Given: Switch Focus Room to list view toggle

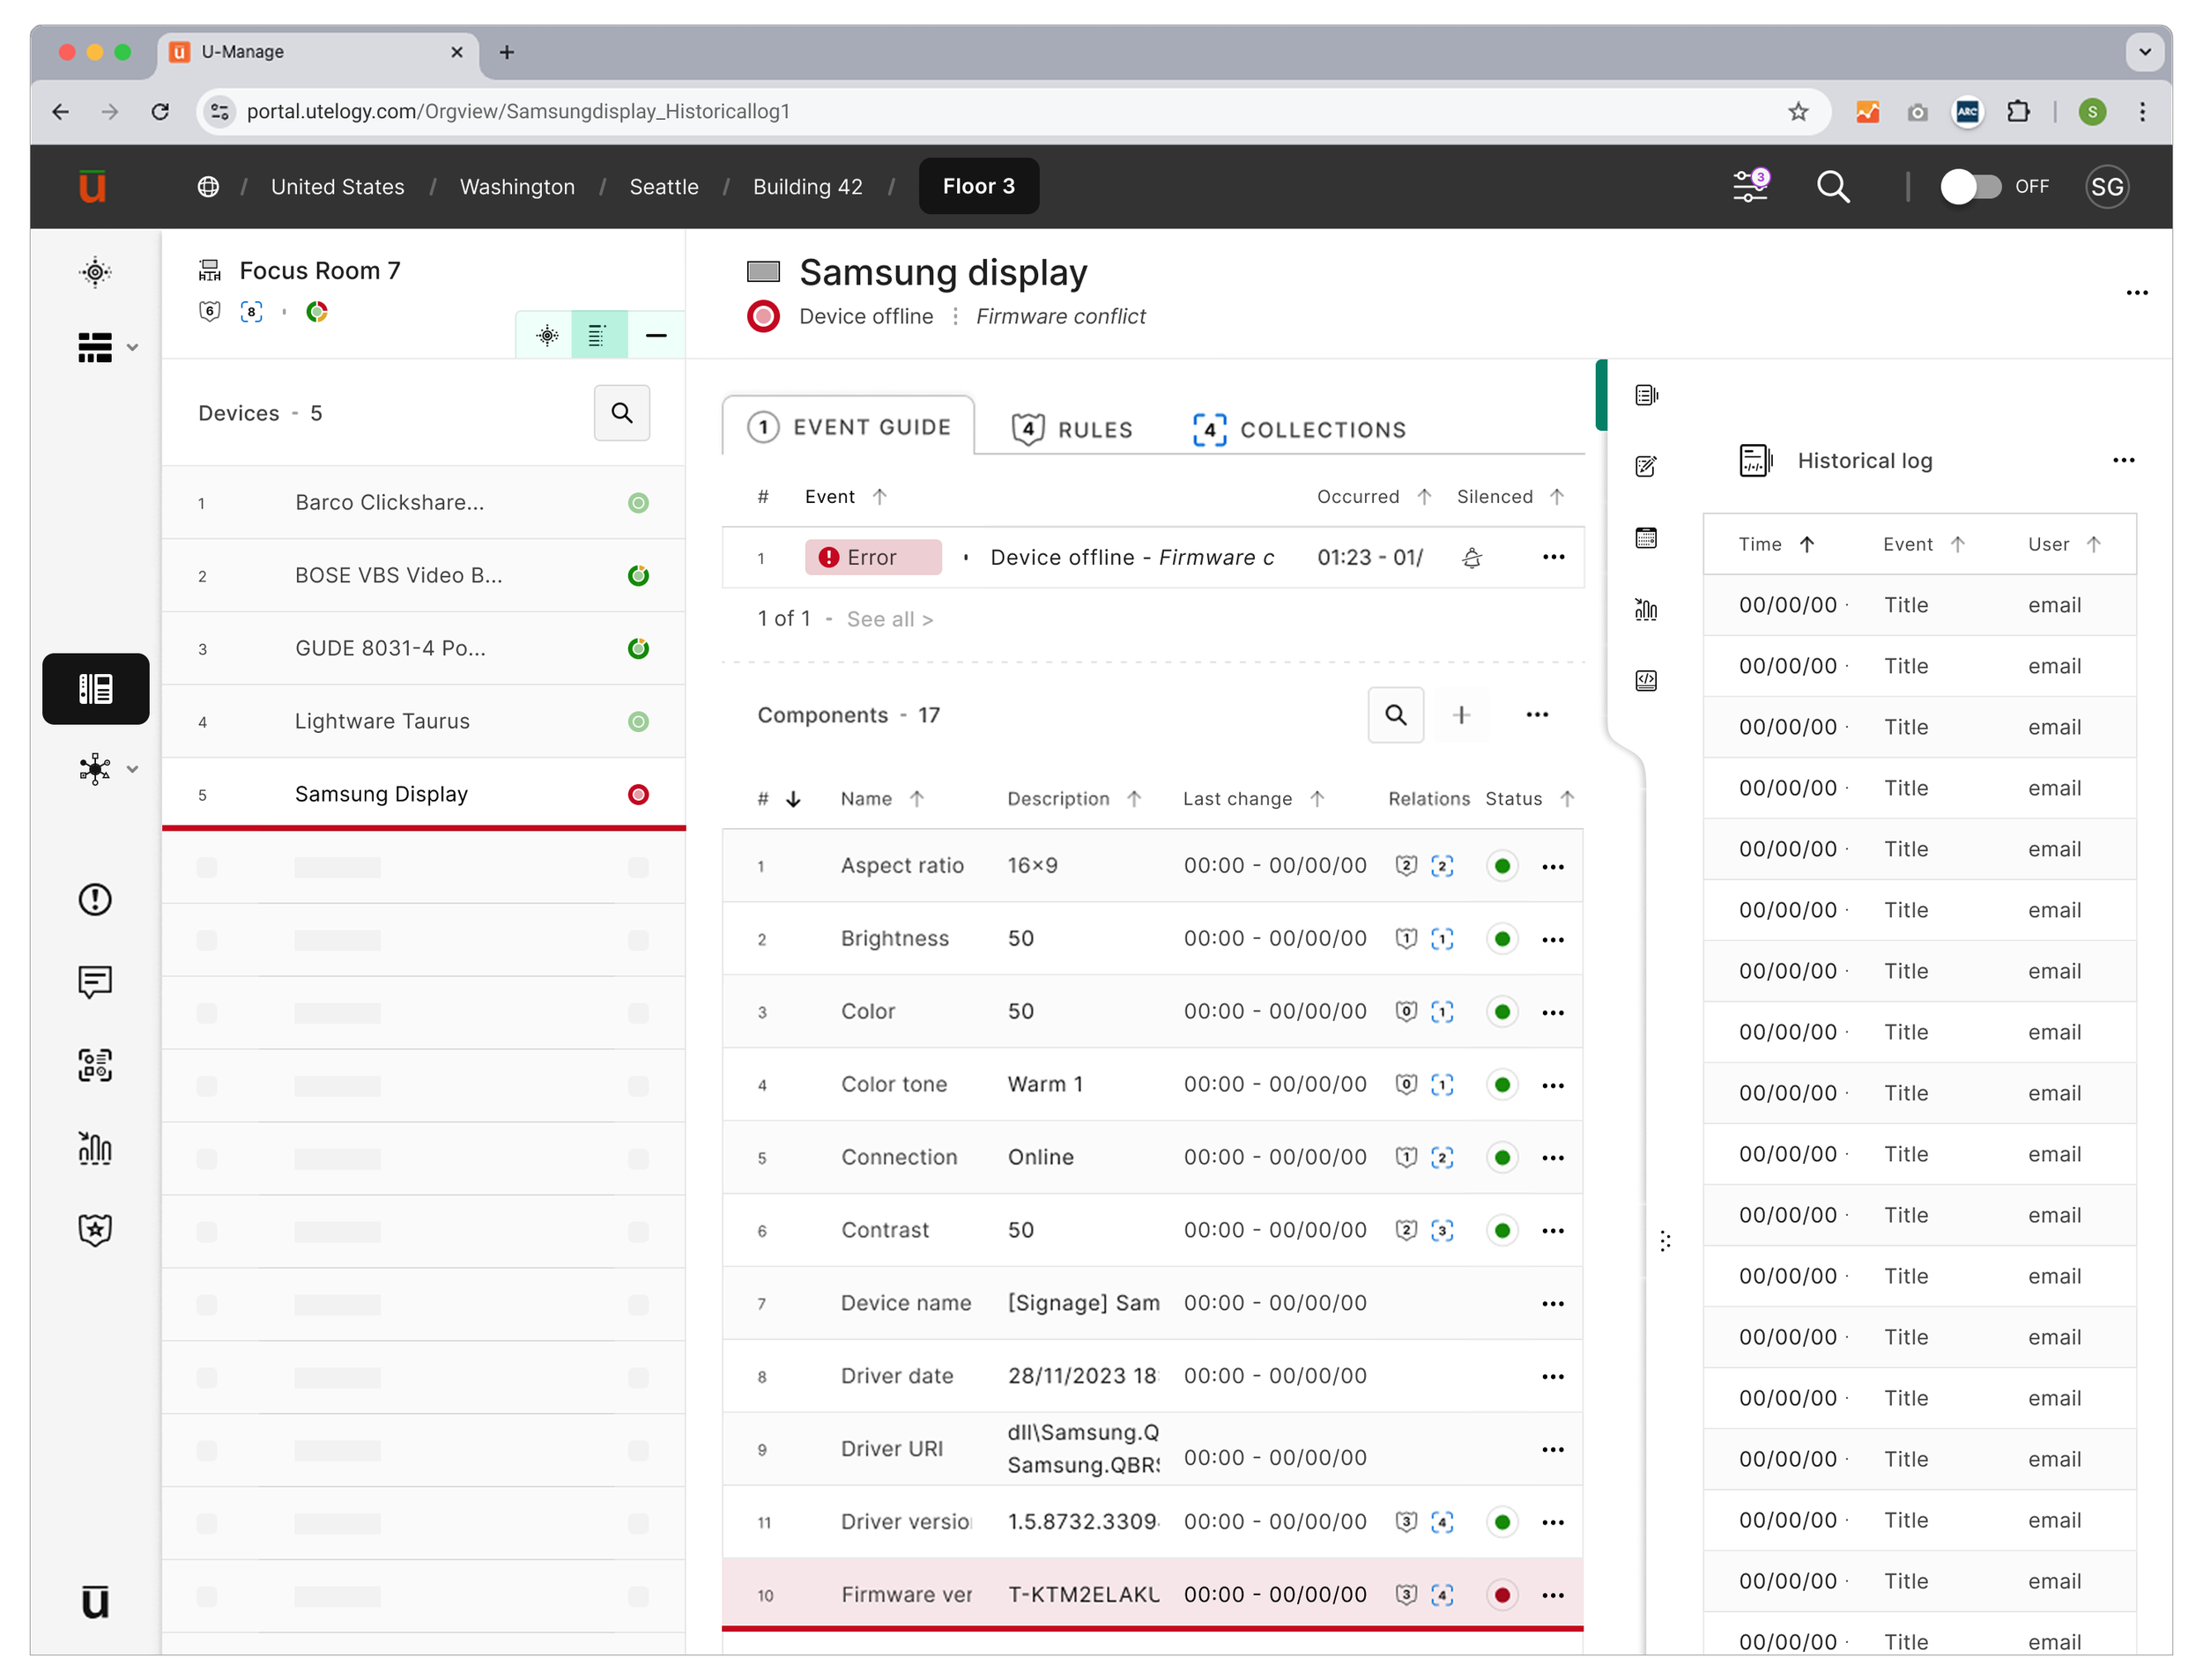Looking at the screenshot, I should coord(598,335).
